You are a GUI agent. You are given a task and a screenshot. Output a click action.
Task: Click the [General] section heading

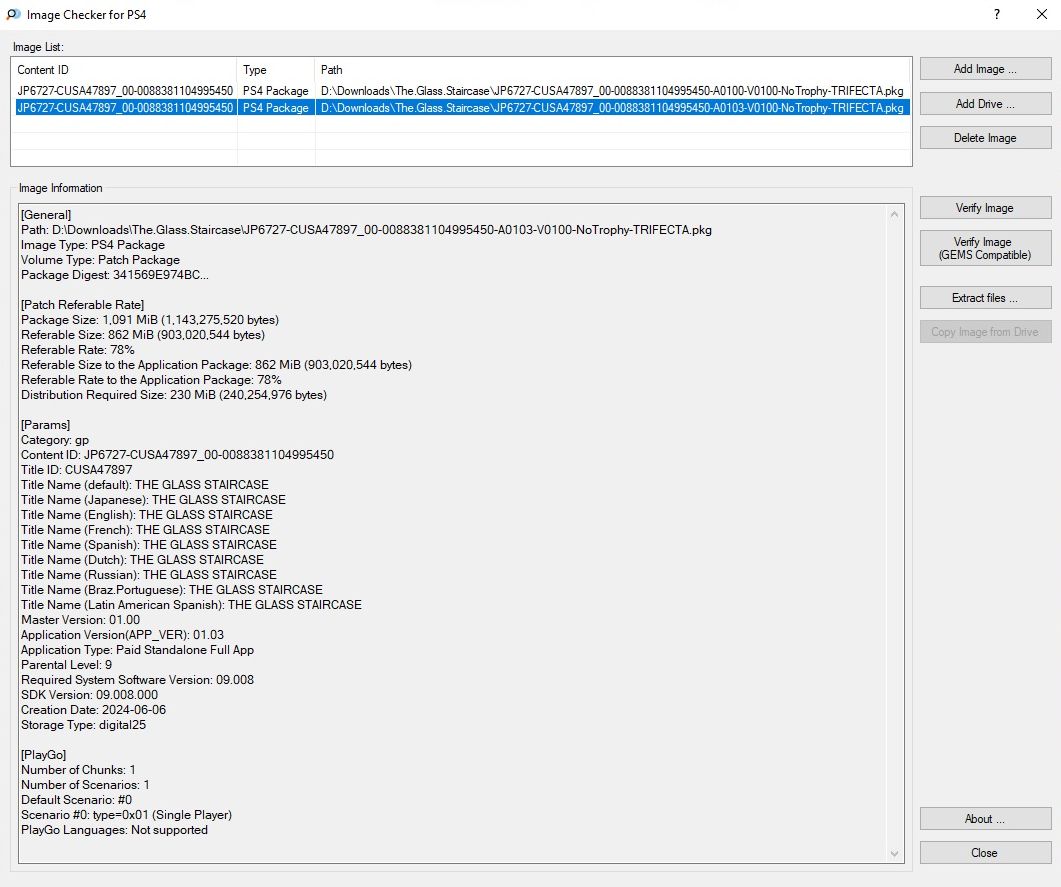[x=46, y=215]
